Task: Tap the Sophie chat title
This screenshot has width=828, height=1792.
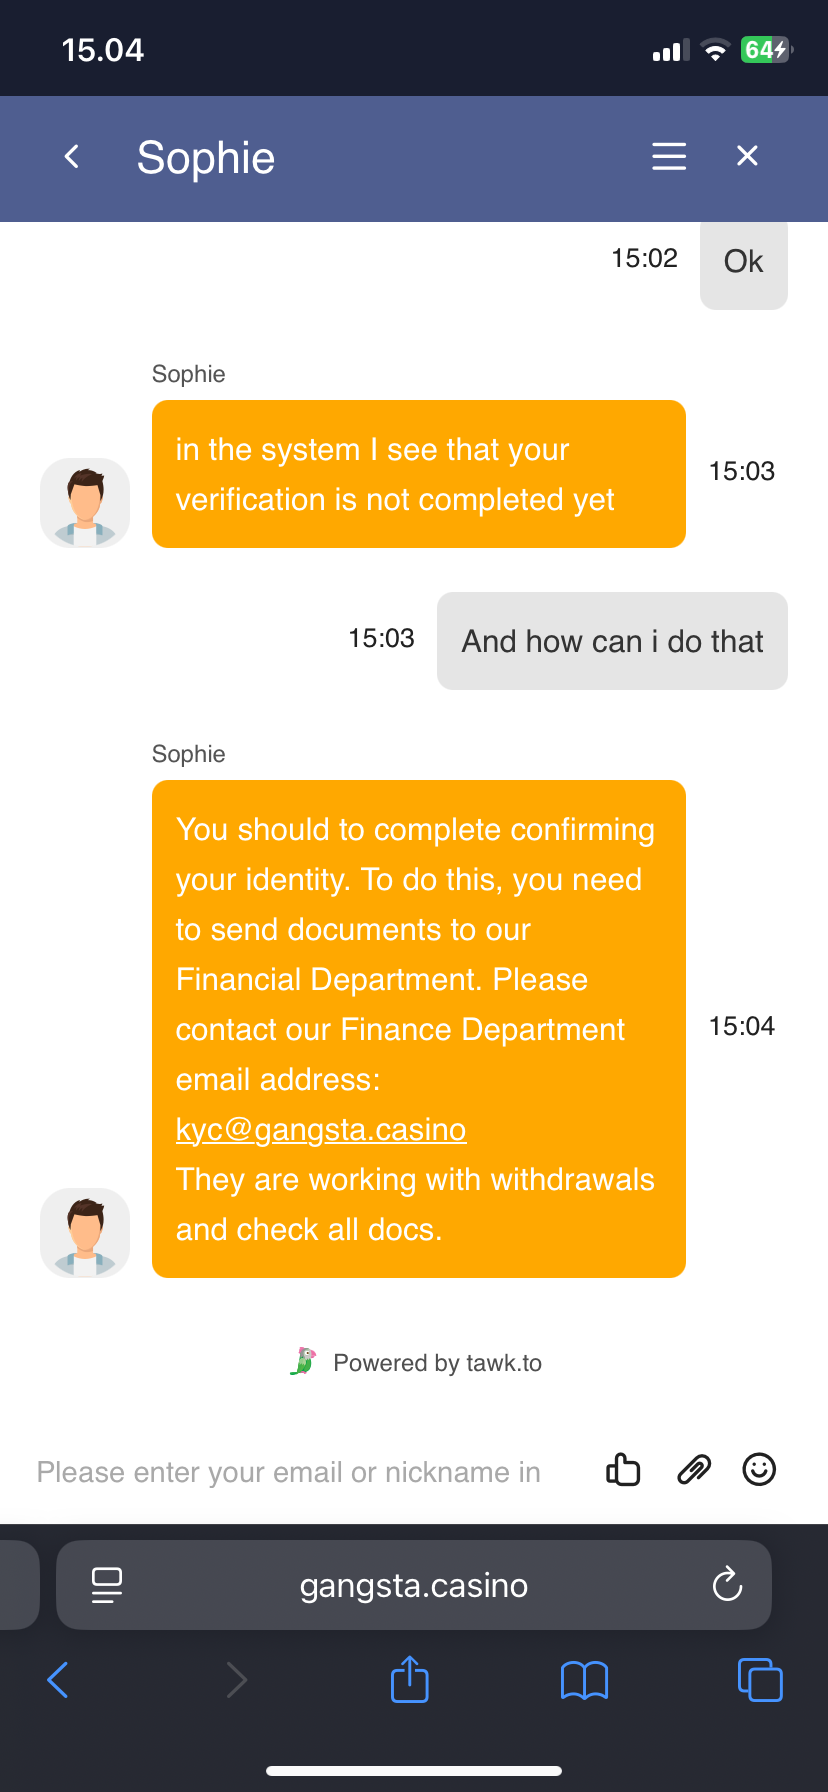Action: [206, 158]
